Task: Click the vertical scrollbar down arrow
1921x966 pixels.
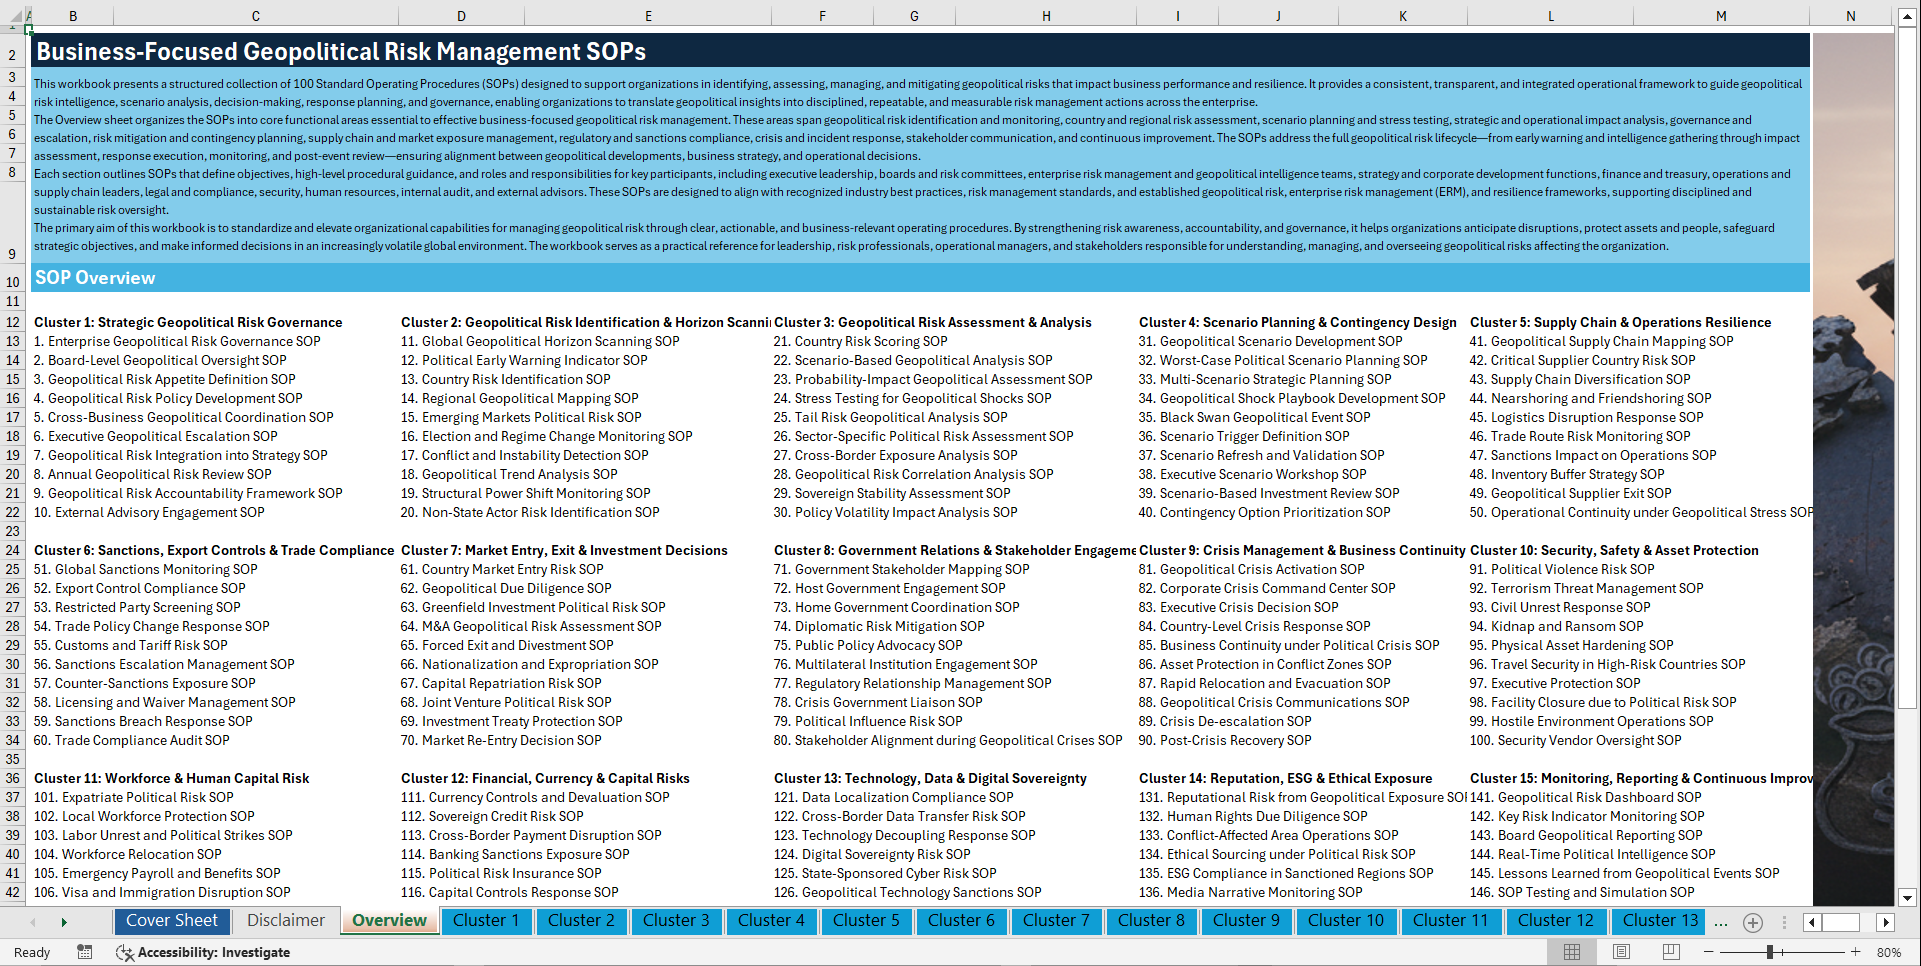Action: [x=1907, y=898]
